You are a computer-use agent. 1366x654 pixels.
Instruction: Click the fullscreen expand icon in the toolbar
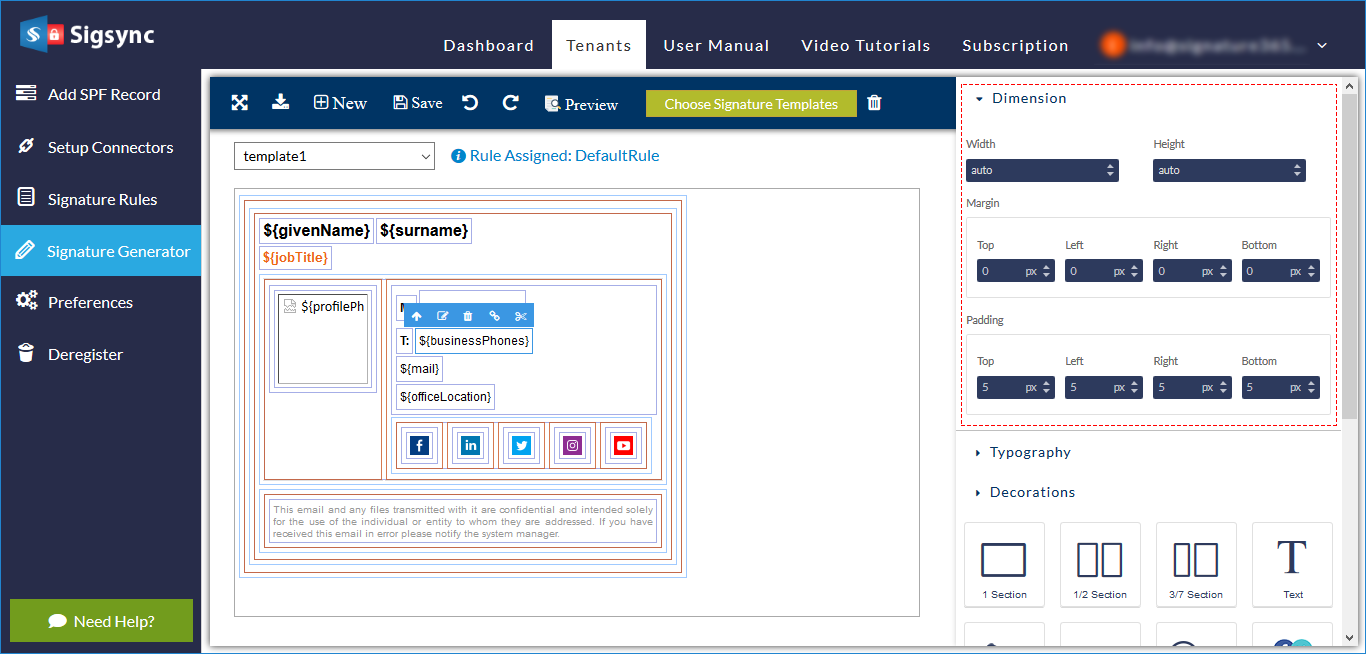[x=240, y=102]
